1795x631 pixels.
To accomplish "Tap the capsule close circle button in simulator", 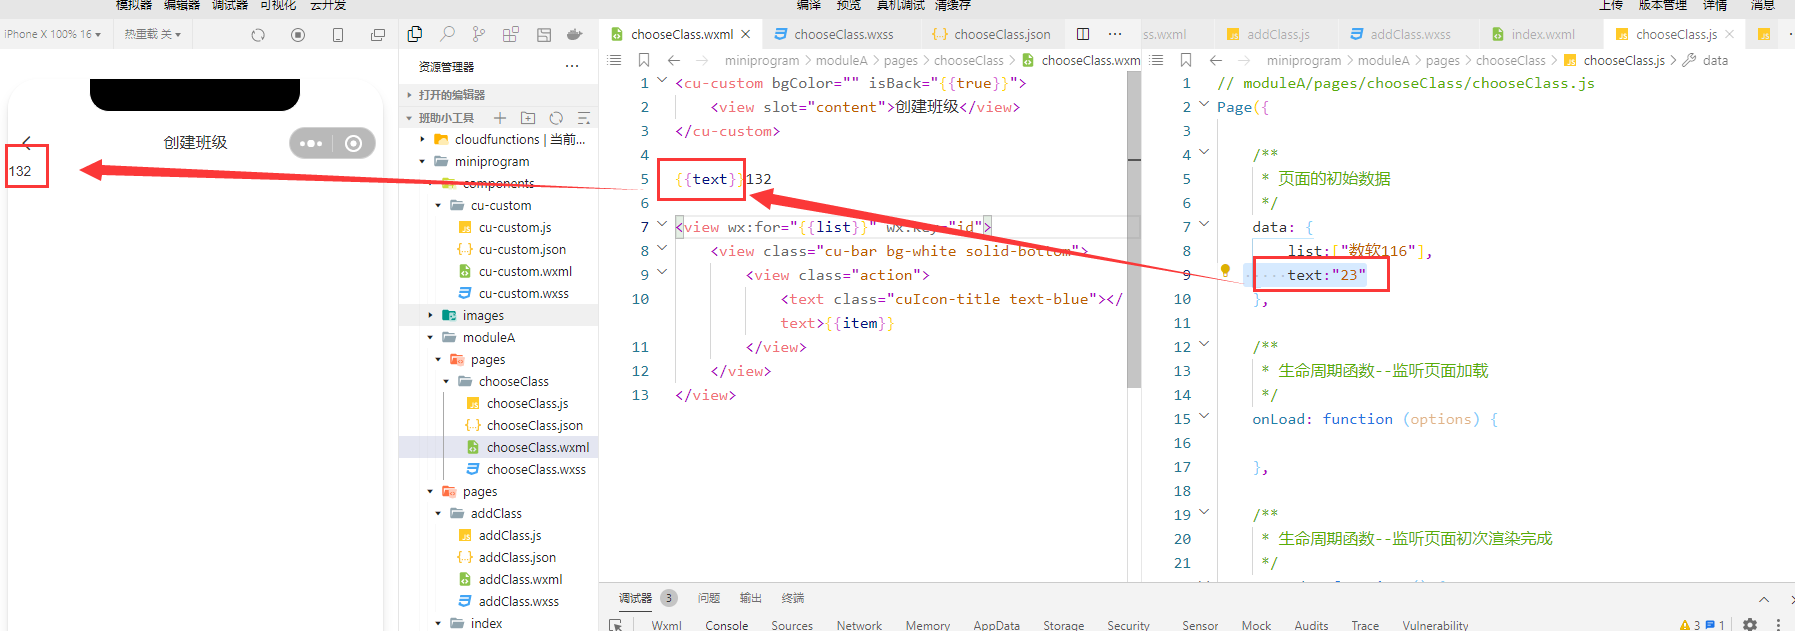I will click(353, 143).
